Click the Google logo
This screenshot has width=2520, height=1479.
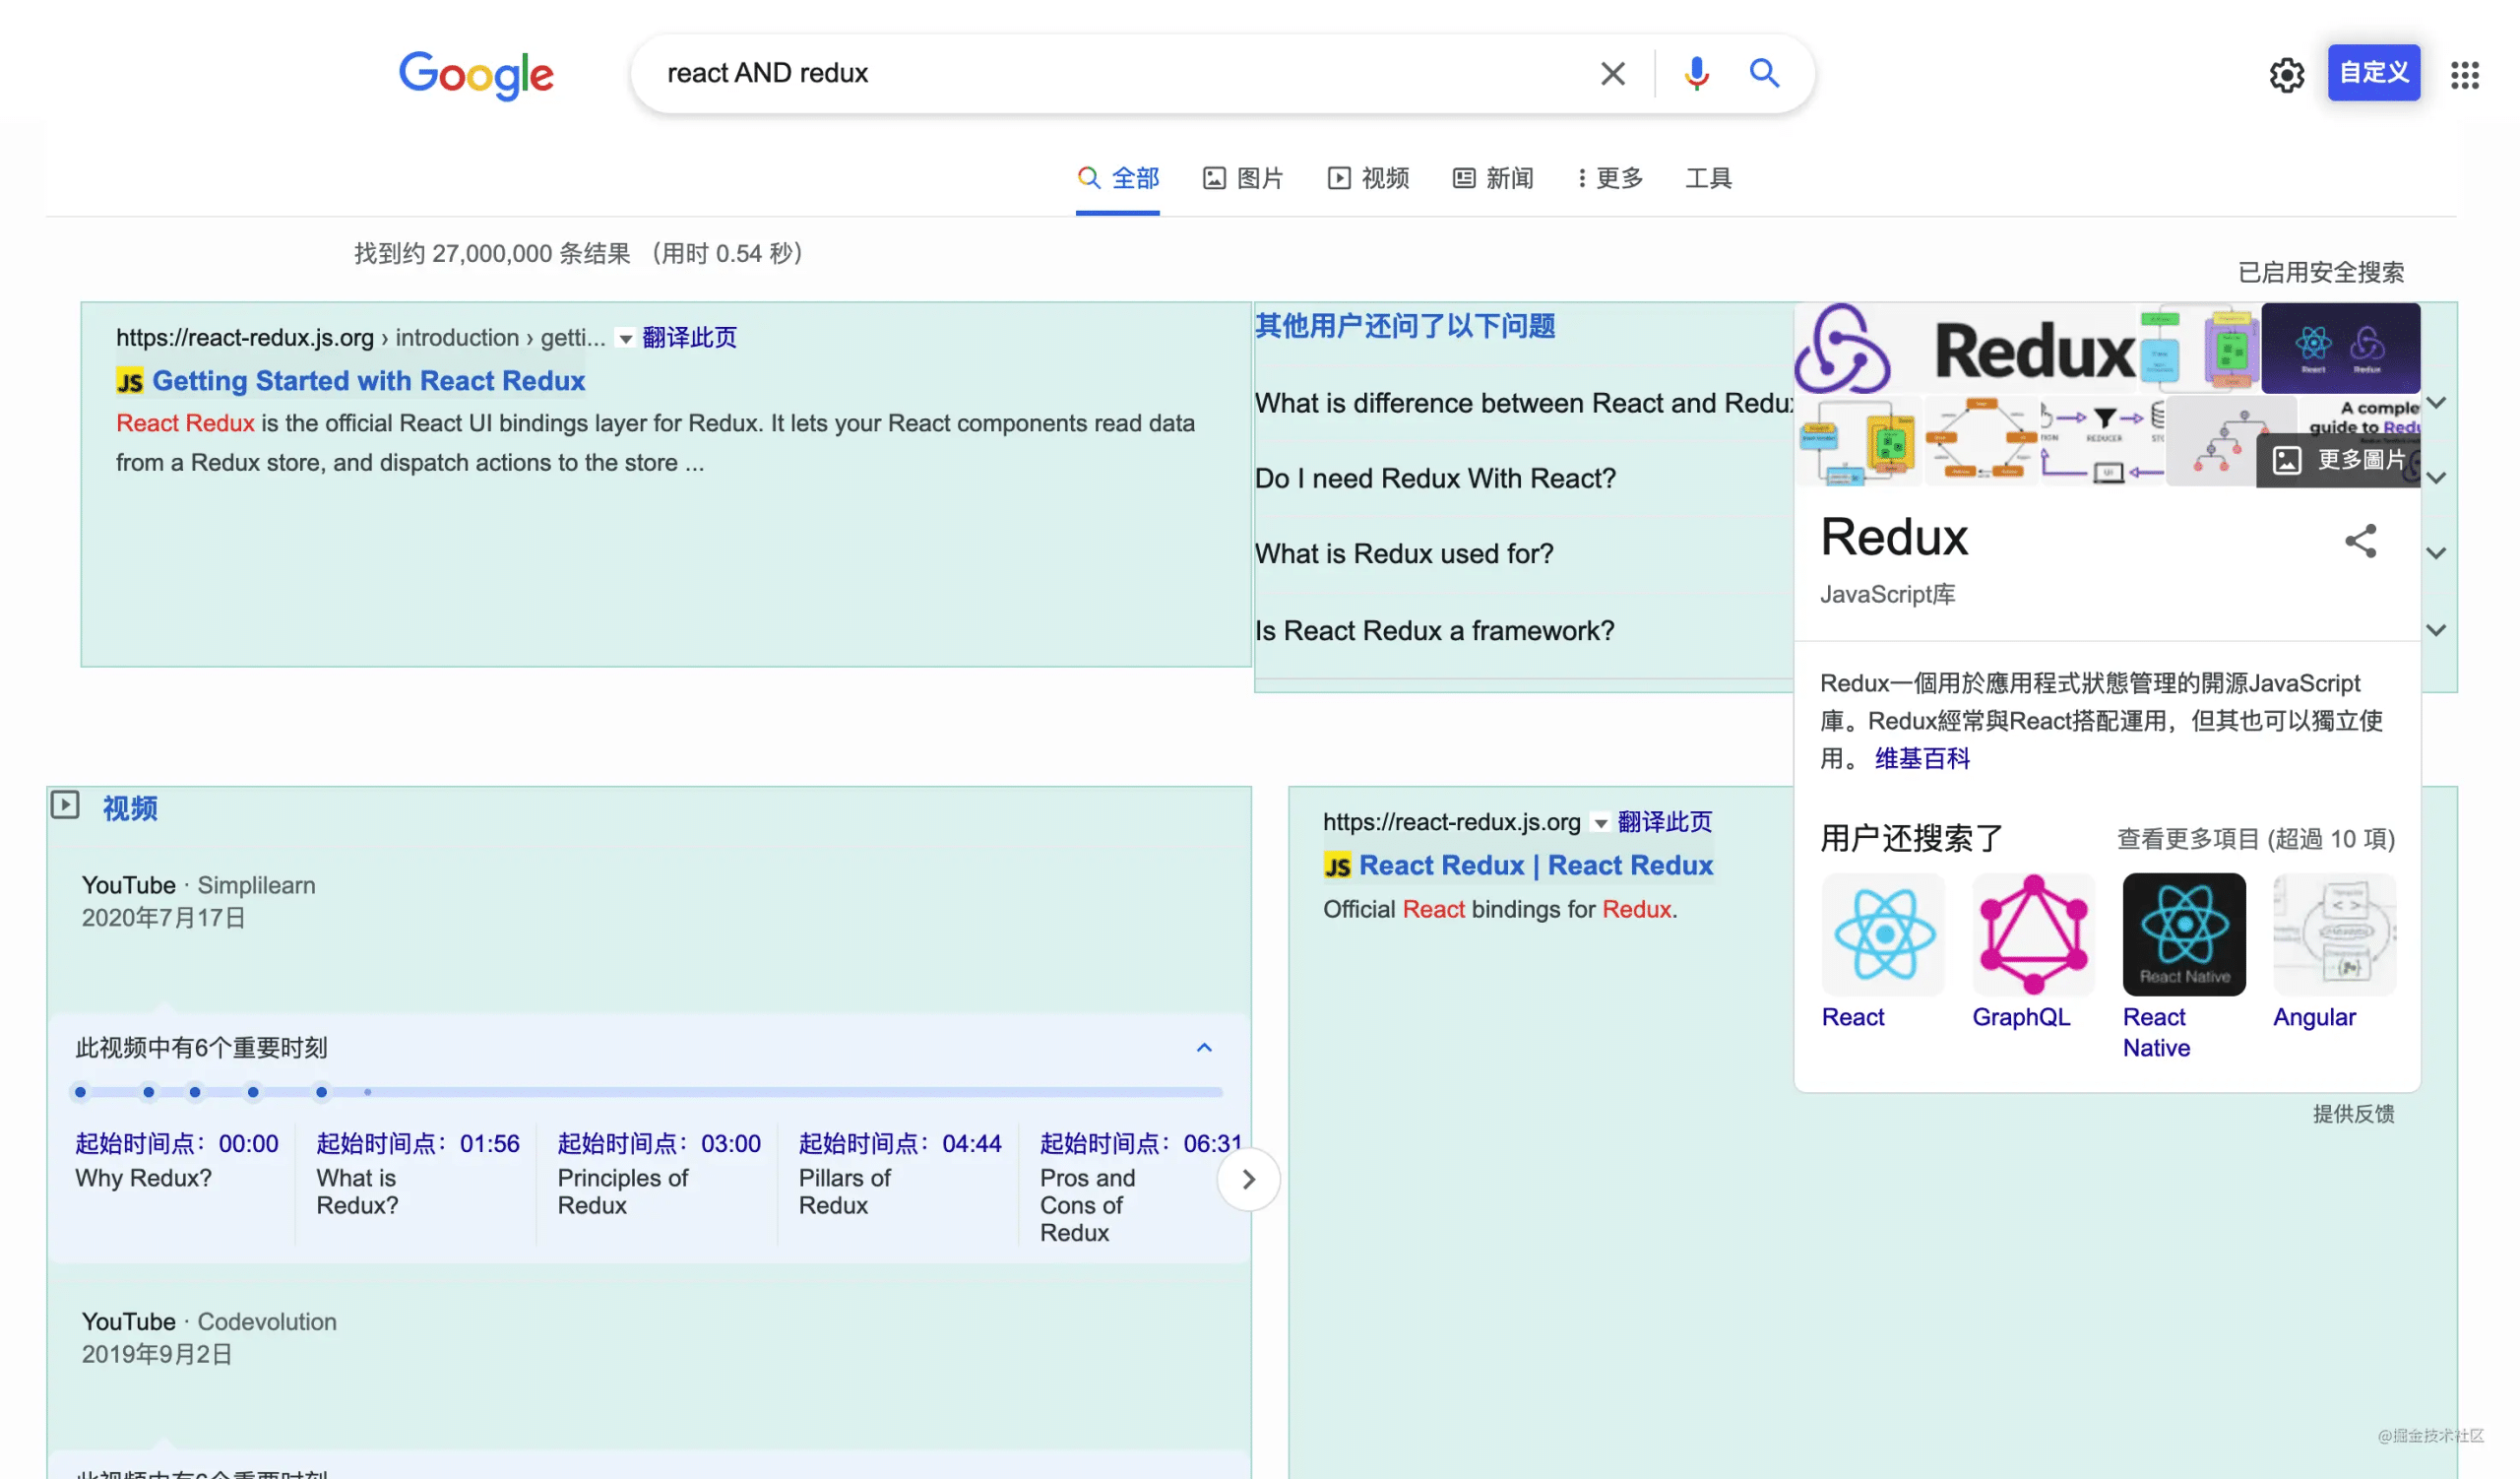pos(476,74)
